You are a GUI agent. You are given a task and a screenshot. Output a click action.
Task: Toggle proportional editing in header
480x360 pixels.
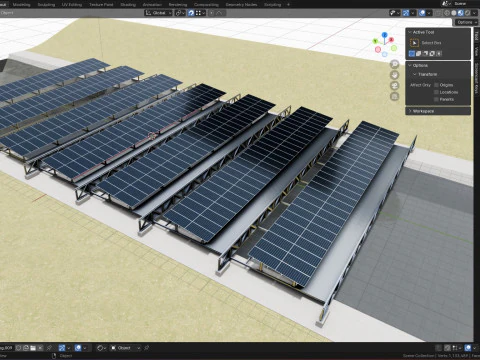[211, 13]
